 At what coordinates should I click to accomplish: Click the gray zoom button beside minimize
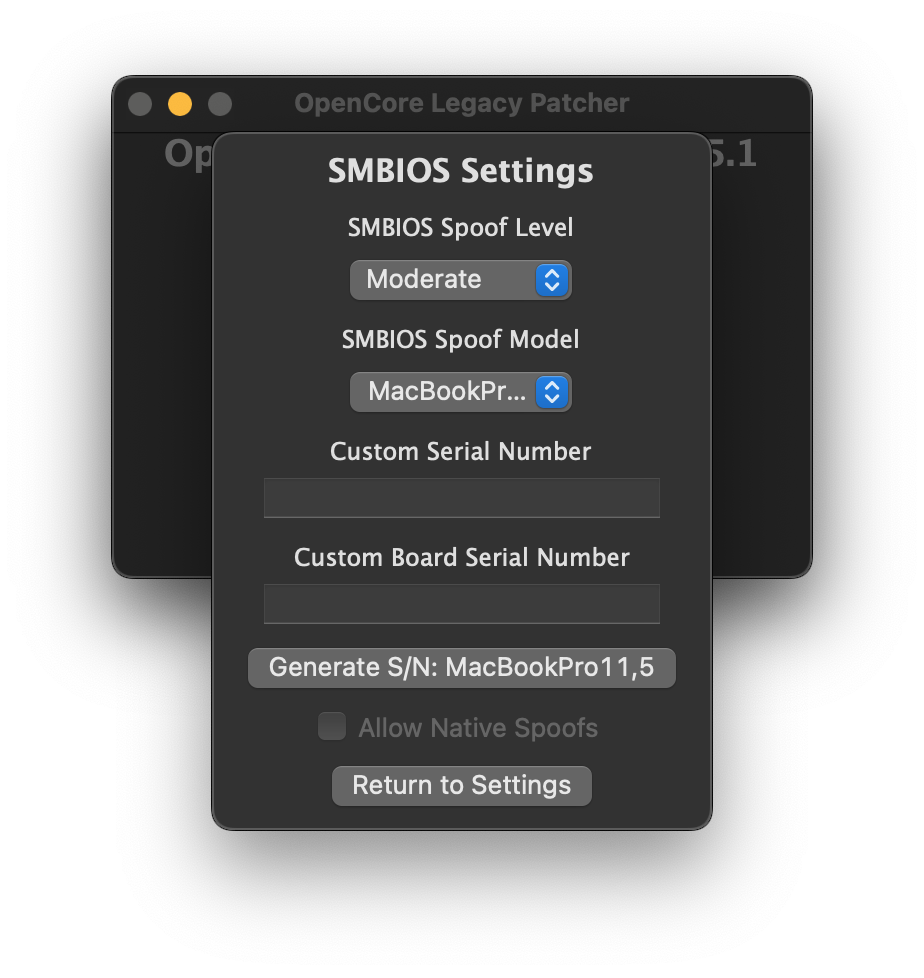220,104
